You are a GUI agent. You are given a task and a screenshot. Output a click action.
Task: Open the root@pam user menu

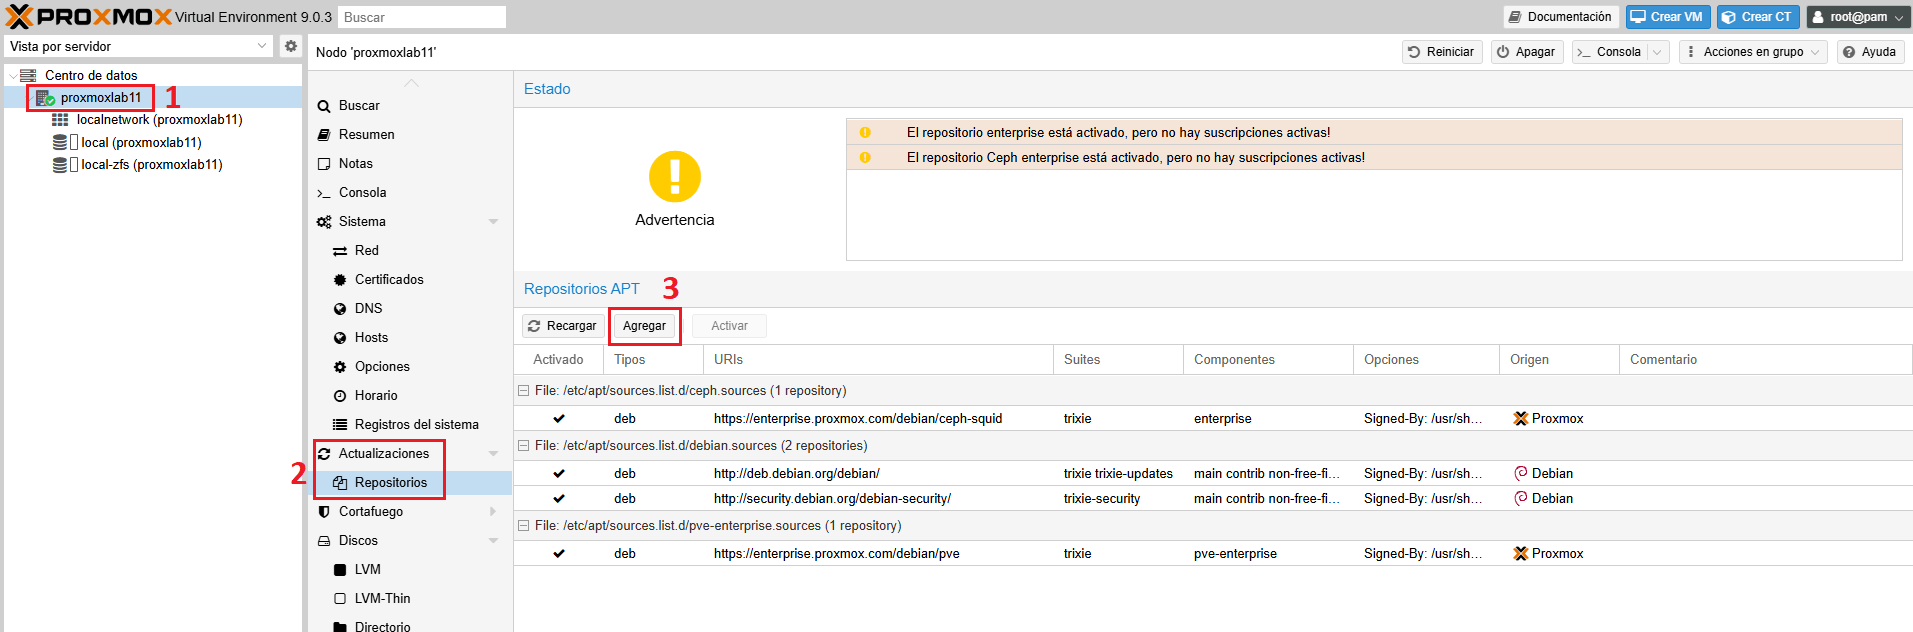pyautogui.click(x=1858, y=17)
